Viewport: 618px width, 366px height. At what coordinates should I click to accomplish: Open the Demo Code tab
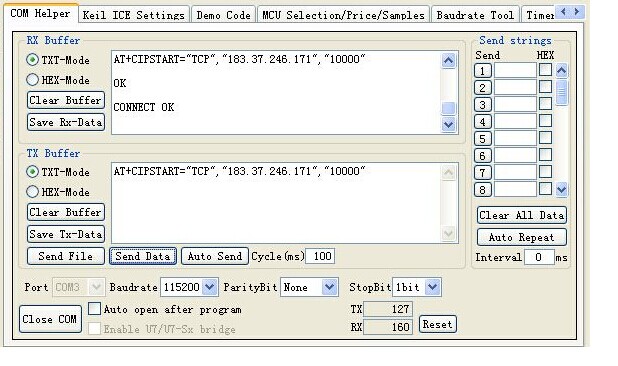[223, 15]
